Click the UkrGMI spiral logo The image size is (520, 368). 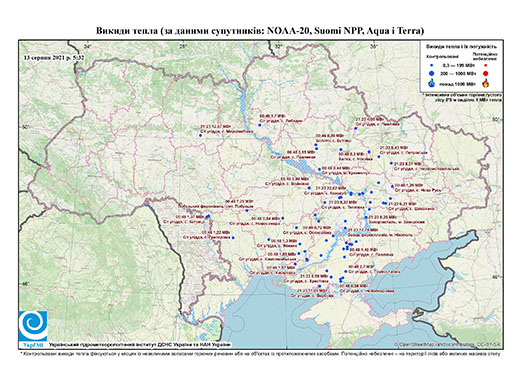click(x=33, y=326)
